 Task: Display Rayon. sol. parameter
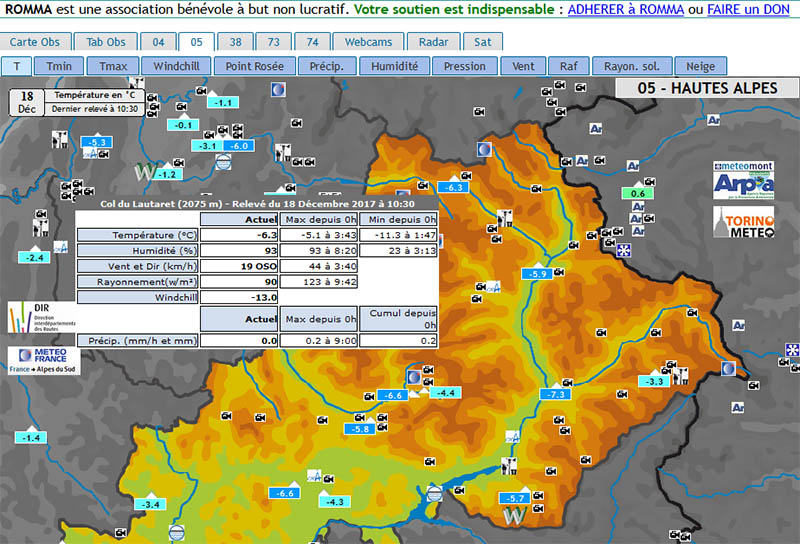(x=632, y=66)
